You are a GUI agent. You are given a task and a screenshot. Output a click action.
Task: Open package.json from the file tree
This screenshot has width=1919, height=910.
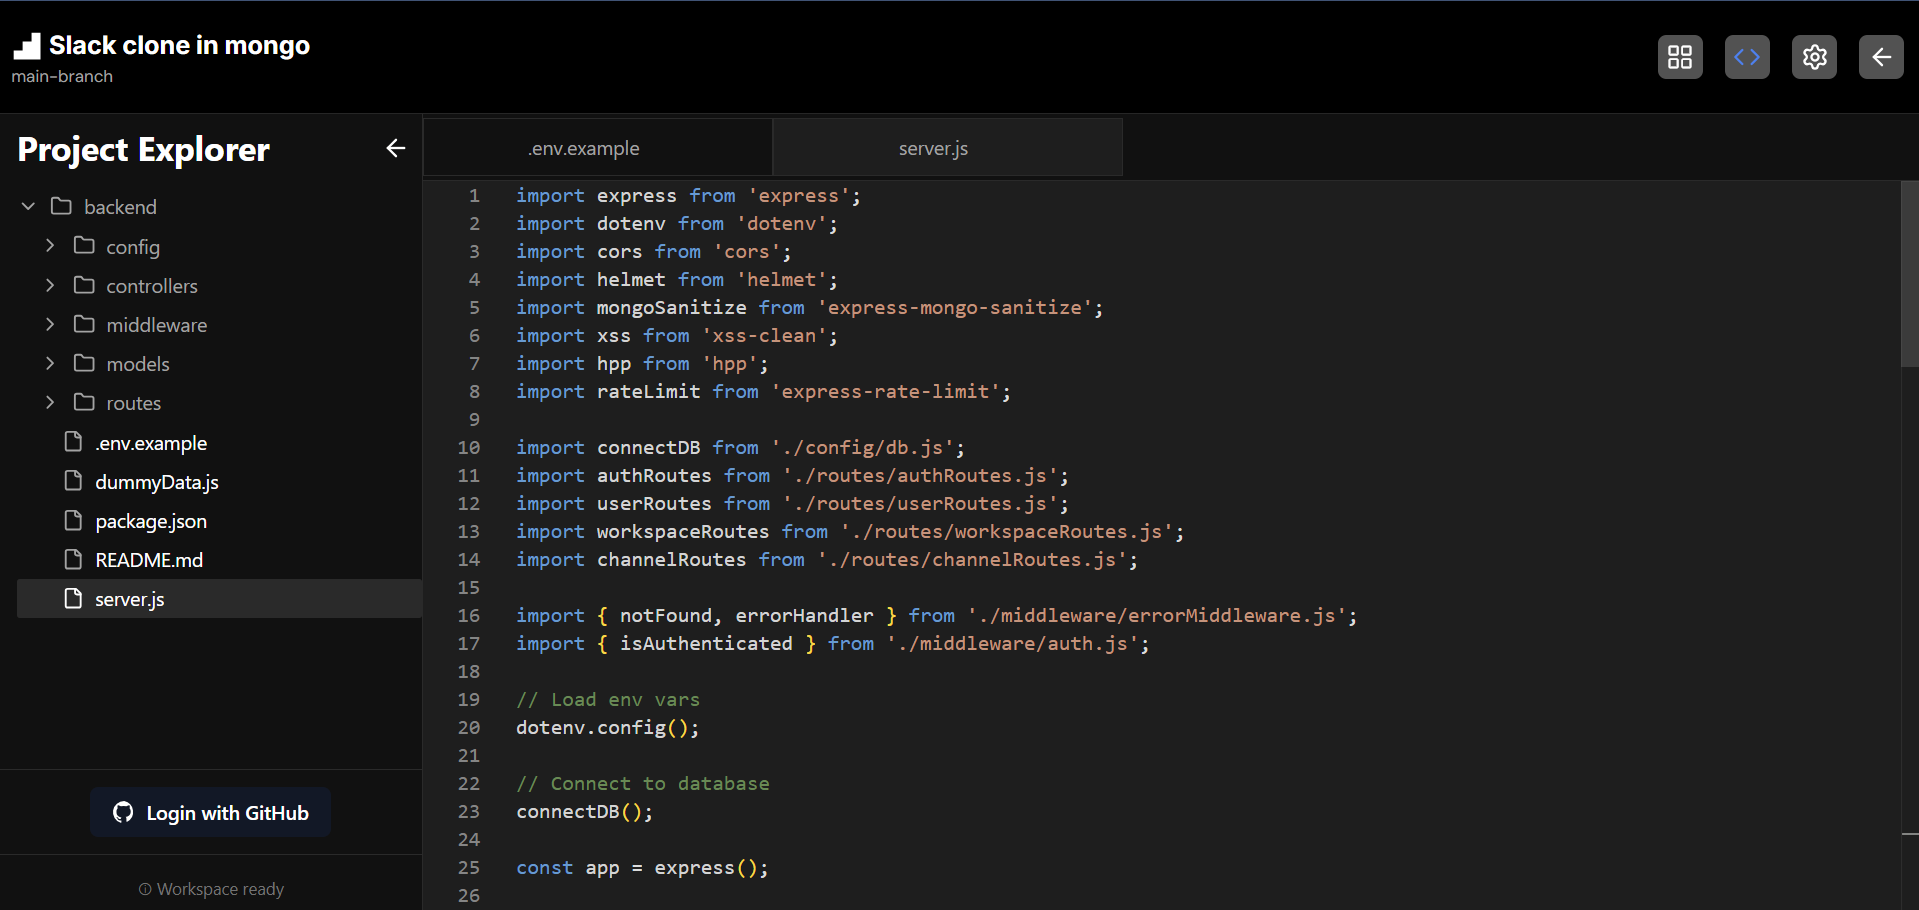pos(151,521)
